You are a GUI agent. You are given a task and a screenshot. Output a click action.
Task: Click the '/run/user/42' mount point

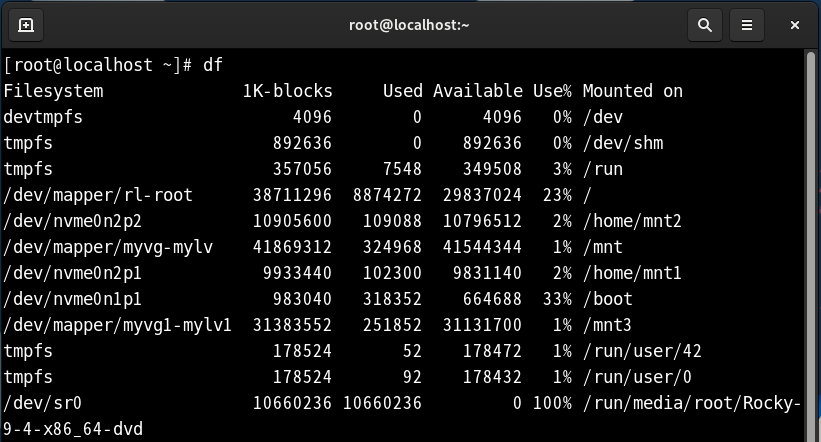[x=642, y=351]
